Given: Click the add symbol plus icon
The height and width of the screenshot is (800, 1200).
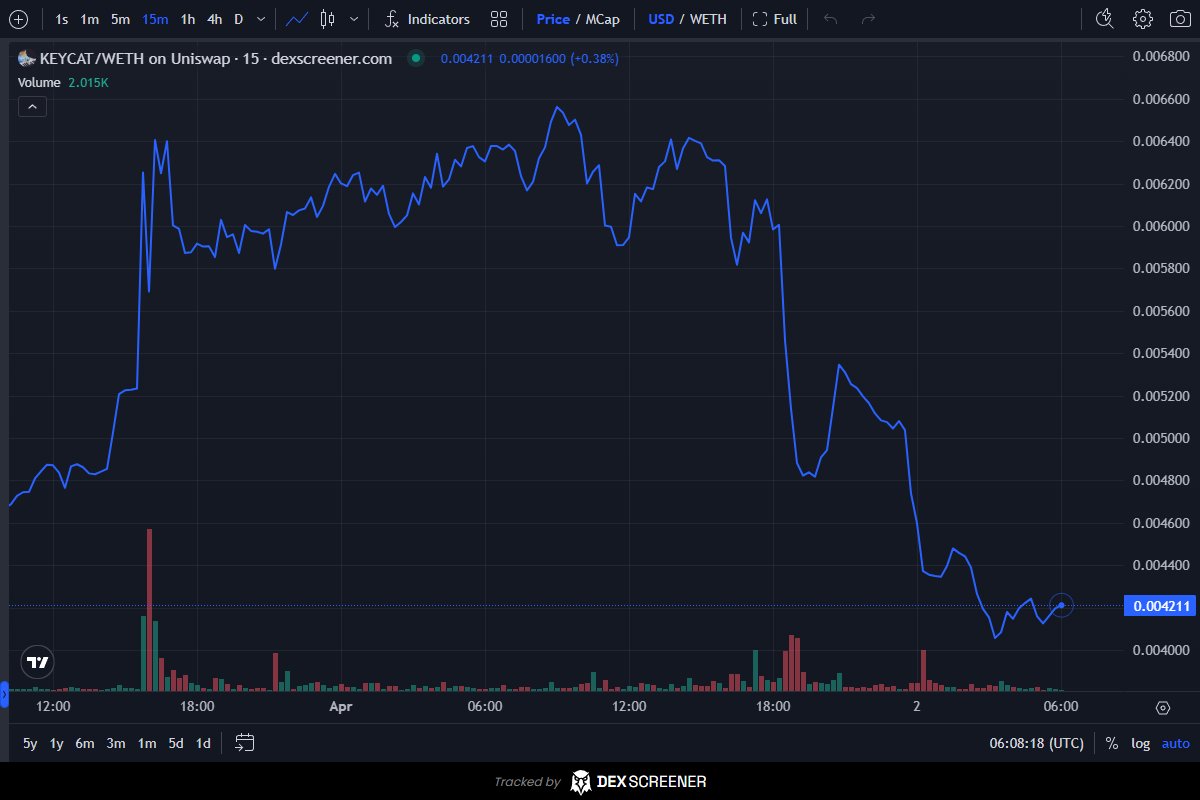Looking at the screenshot, I should (x=19, y=19).
